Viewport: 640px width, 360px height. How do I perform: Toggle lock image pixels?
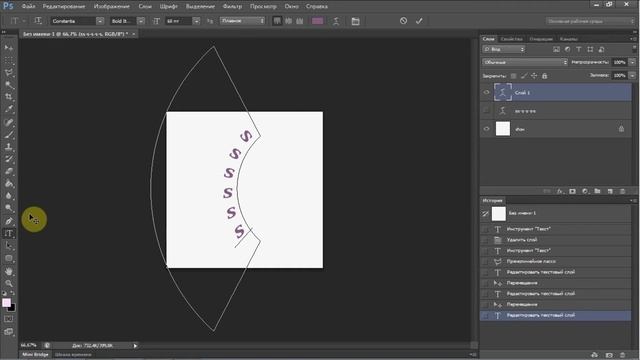[x=524, y=76]
